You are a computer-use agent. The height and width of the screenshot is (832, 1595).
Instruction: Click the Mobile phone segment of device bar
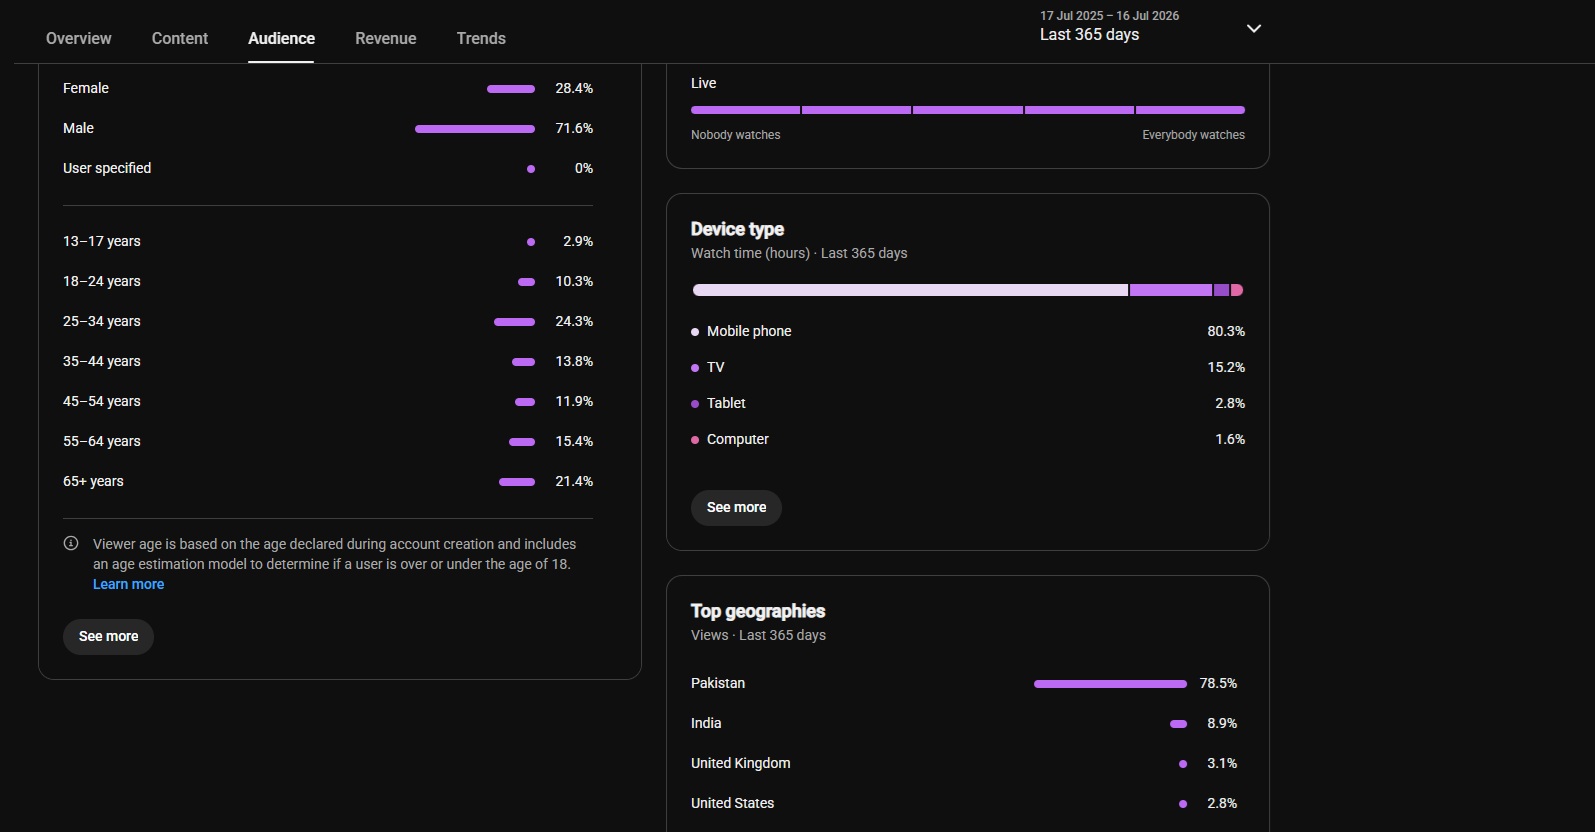pos(910,290)
